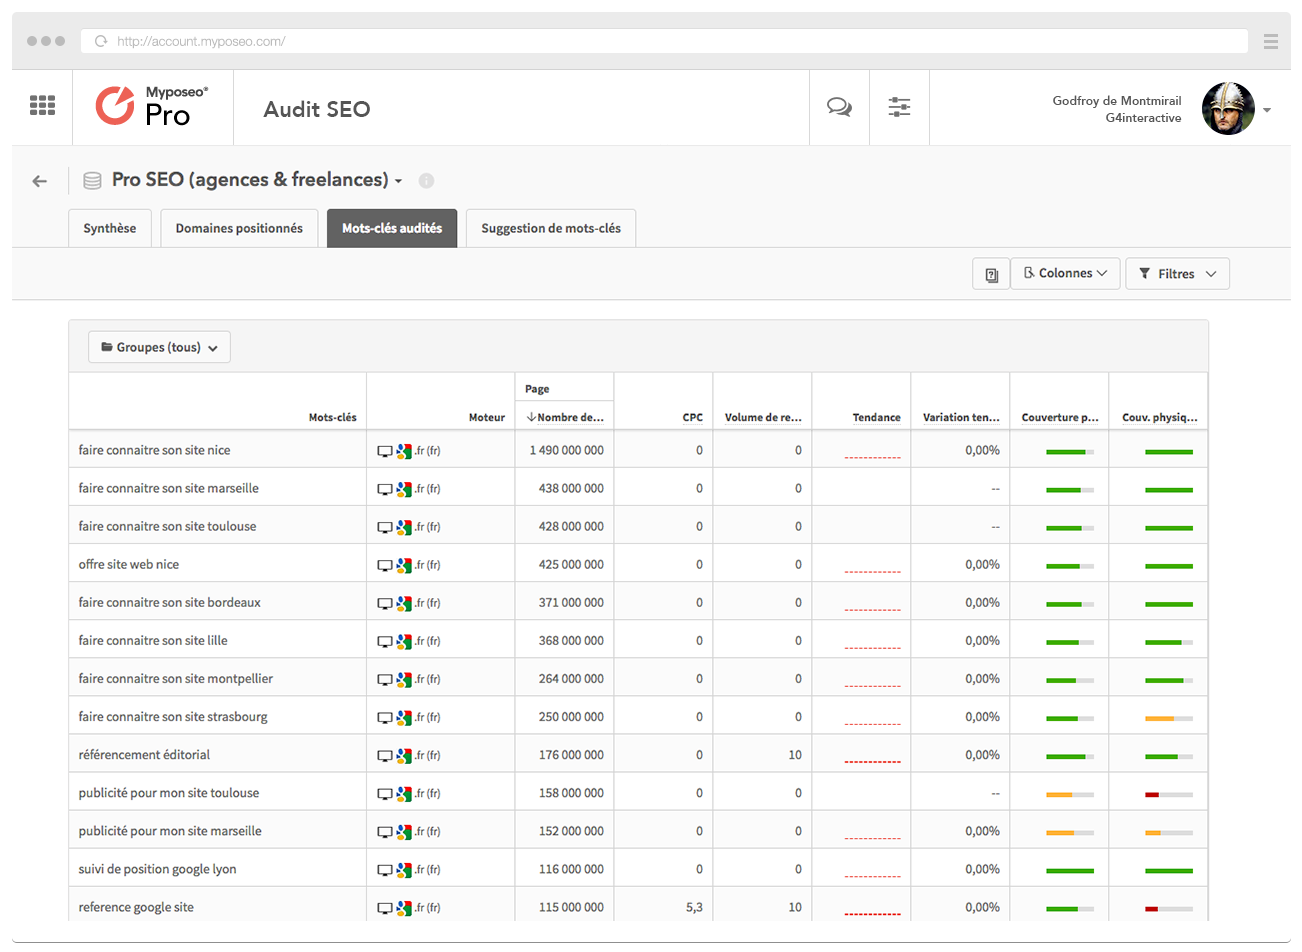Click the Mots-clés column header
Viewport: 1302px width, 952px height.
click(x=332, y=417)
